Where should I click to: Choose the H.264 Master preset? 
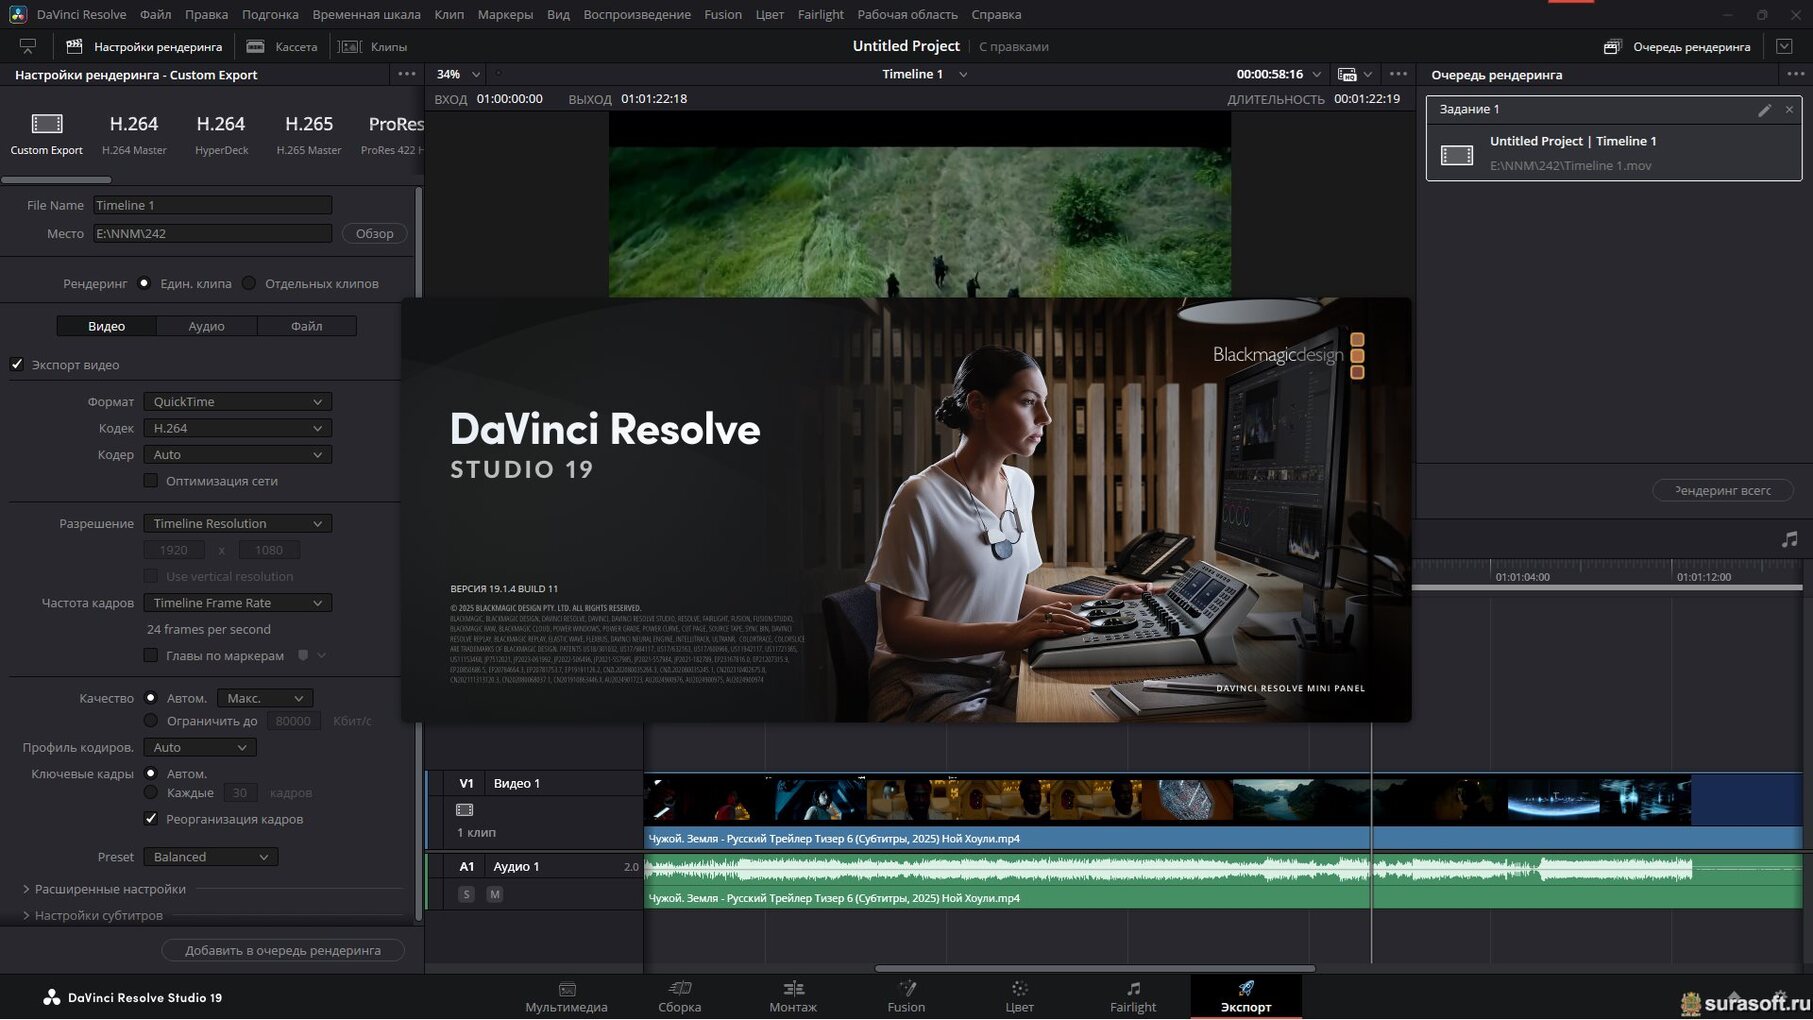(x=134, y=133)
